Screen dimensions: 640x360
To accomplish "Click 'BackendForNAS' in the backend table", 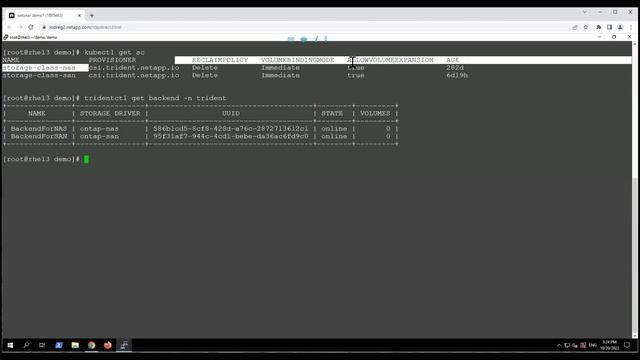I will (x=39, y=129).
